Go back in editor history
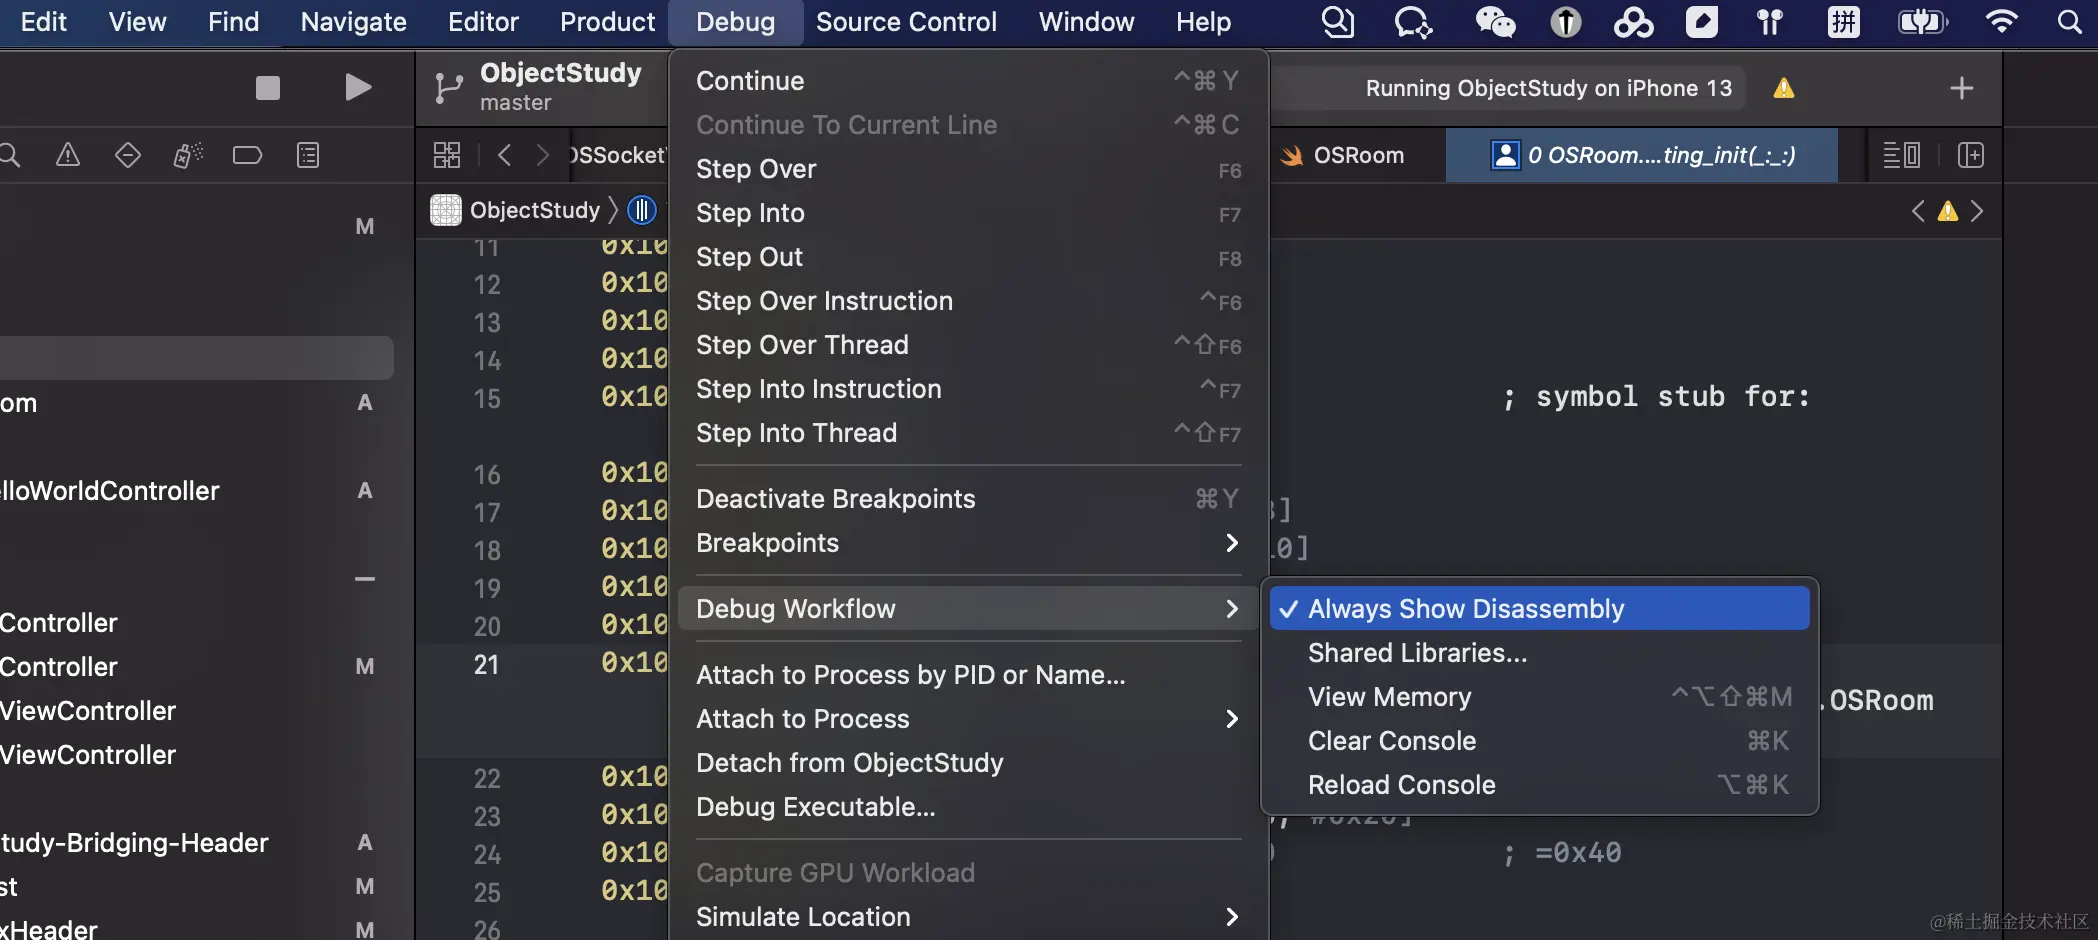2098x940 pixels. [x=504, y=155]
